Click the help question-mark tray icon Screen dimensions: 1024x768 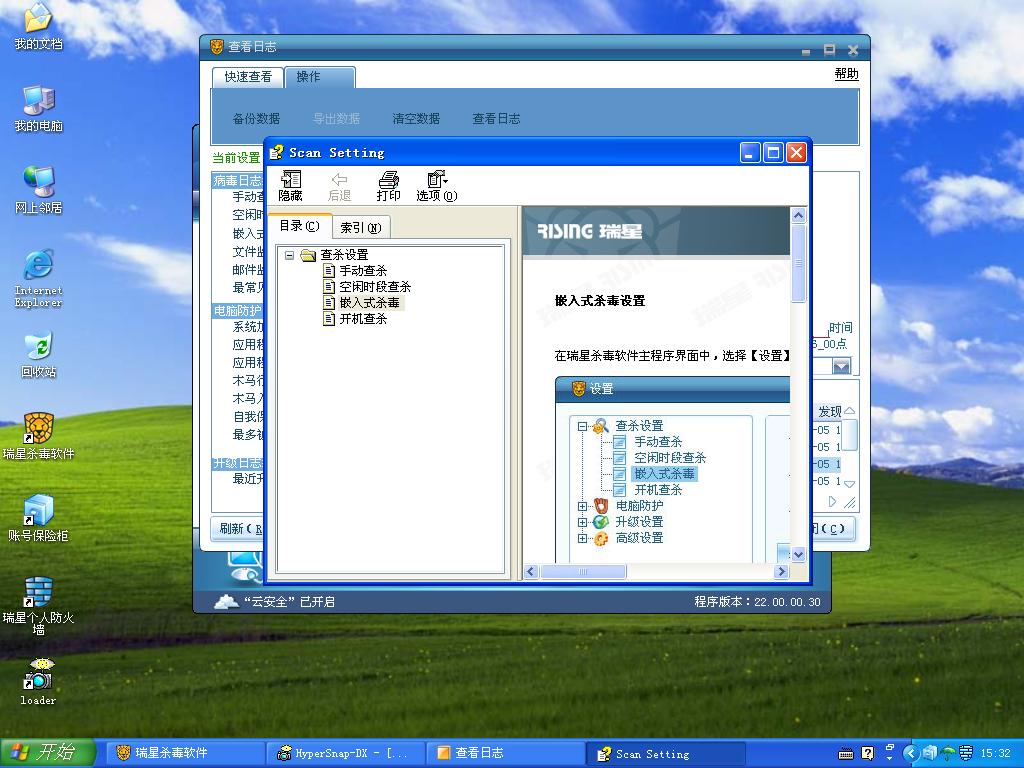[x=867, y=754]
